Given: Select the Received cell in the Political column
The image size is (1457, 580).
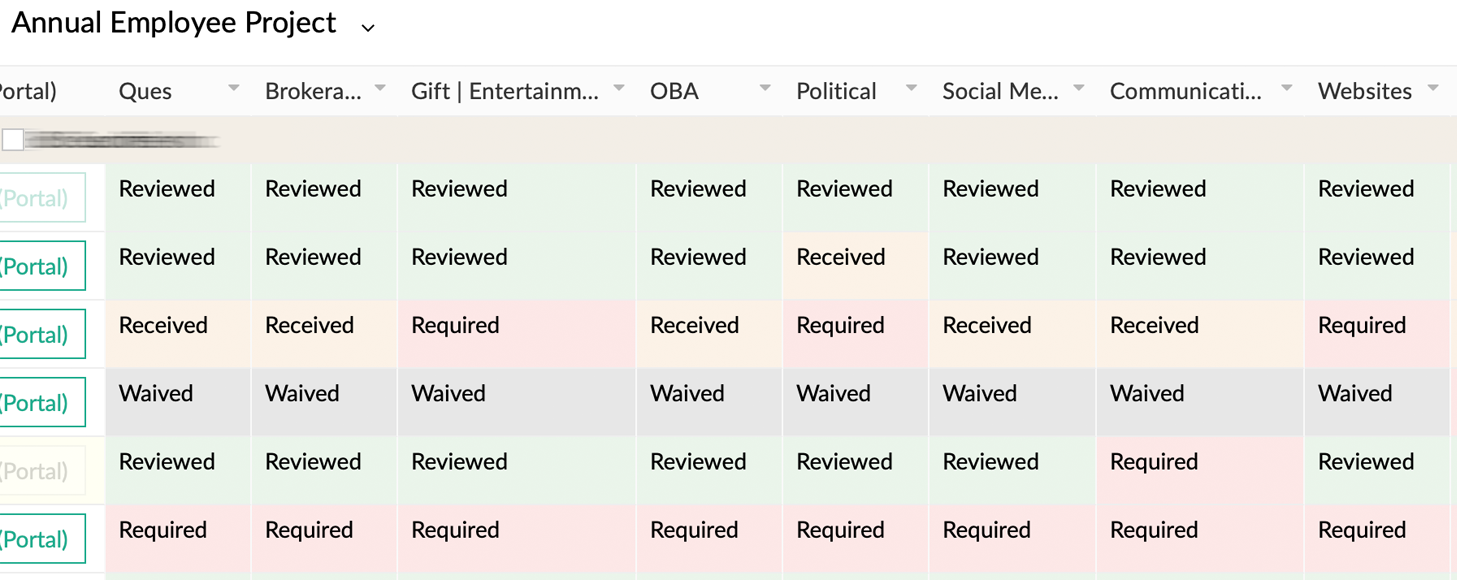Looking at the screenshot, I should [x=841, y=257].
